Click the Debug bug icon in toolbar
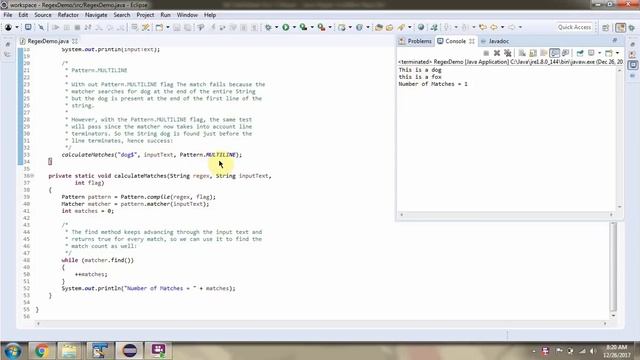The height and width of the screenshot is (360, 640). 268,27
